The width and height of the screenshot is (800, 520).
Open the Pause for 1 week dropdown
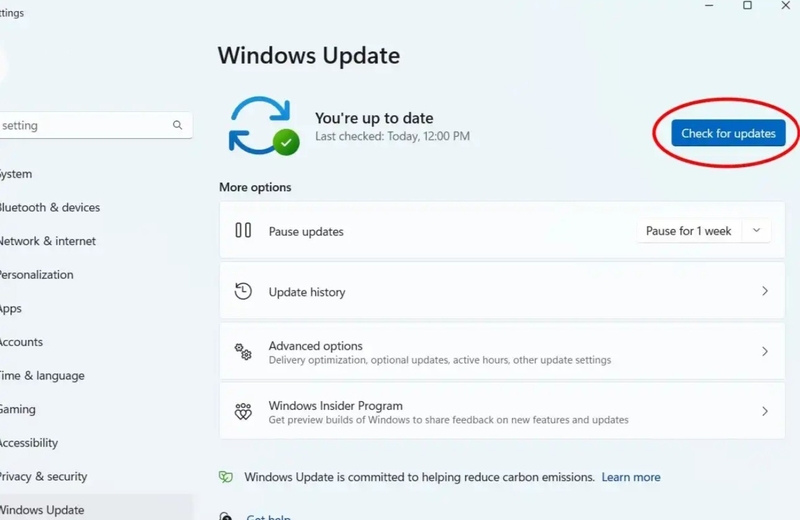pyautogui.click(x=704, y=231)
